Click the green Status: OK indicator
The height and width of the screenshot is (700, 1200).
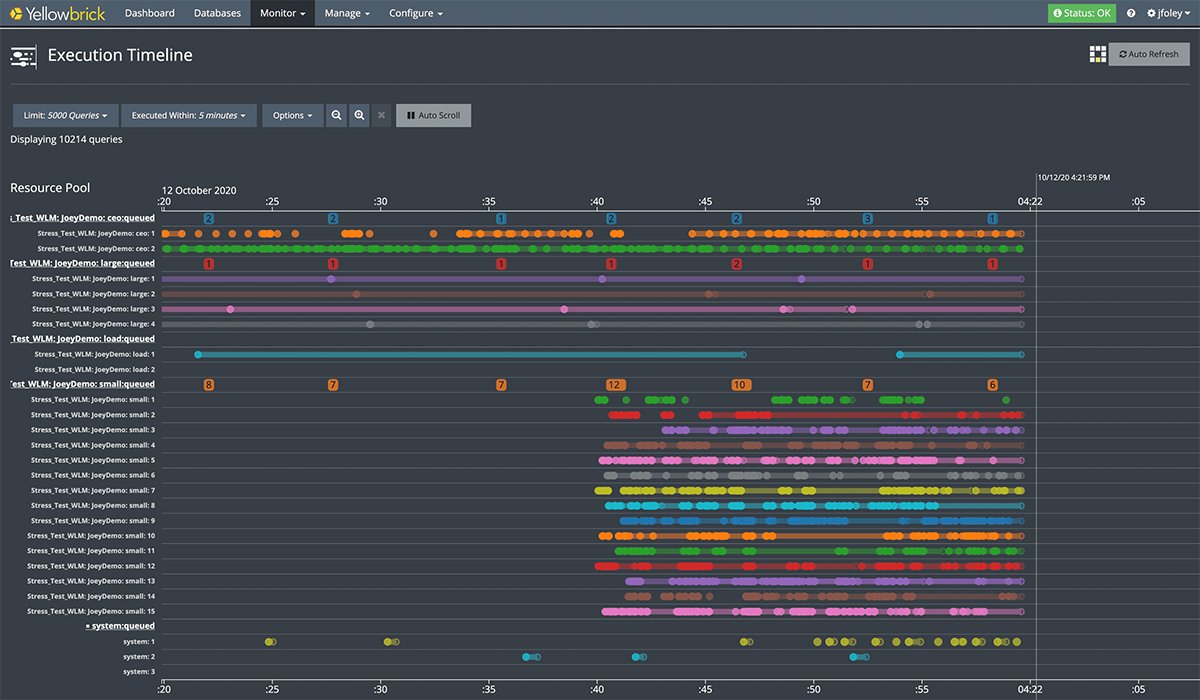point(1081,13)
